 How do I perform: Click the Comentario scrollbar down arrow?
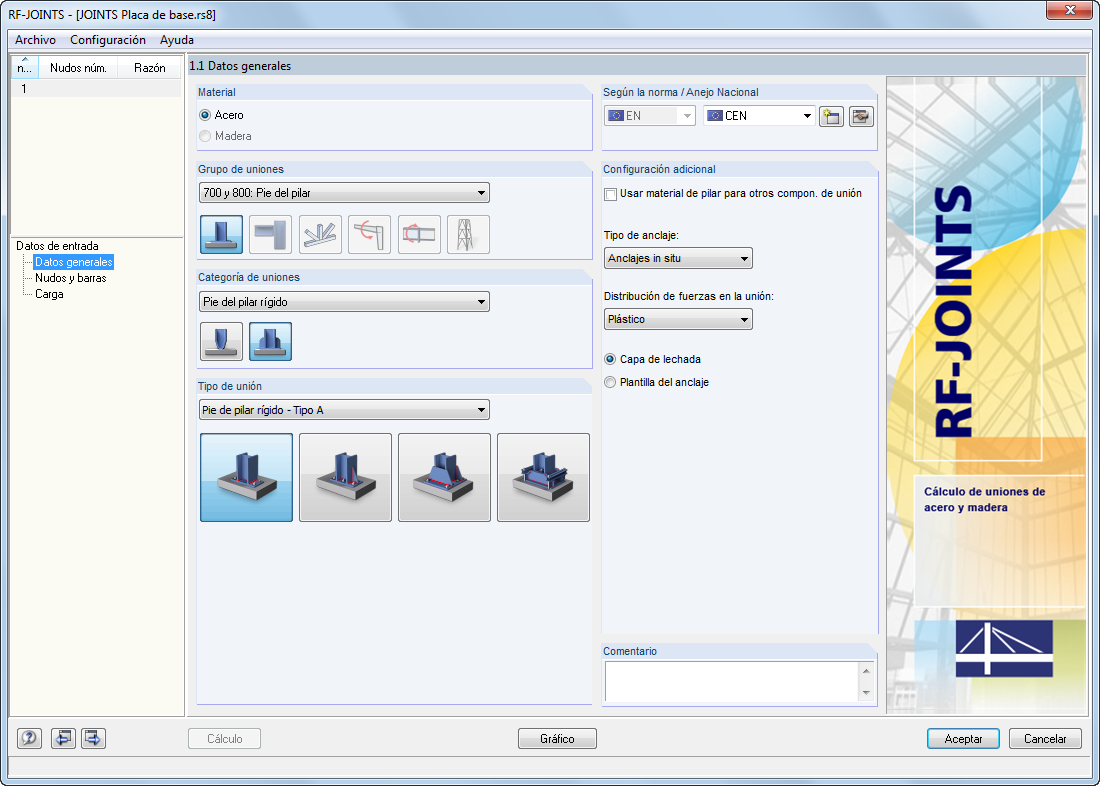click(x=866, y=693)
